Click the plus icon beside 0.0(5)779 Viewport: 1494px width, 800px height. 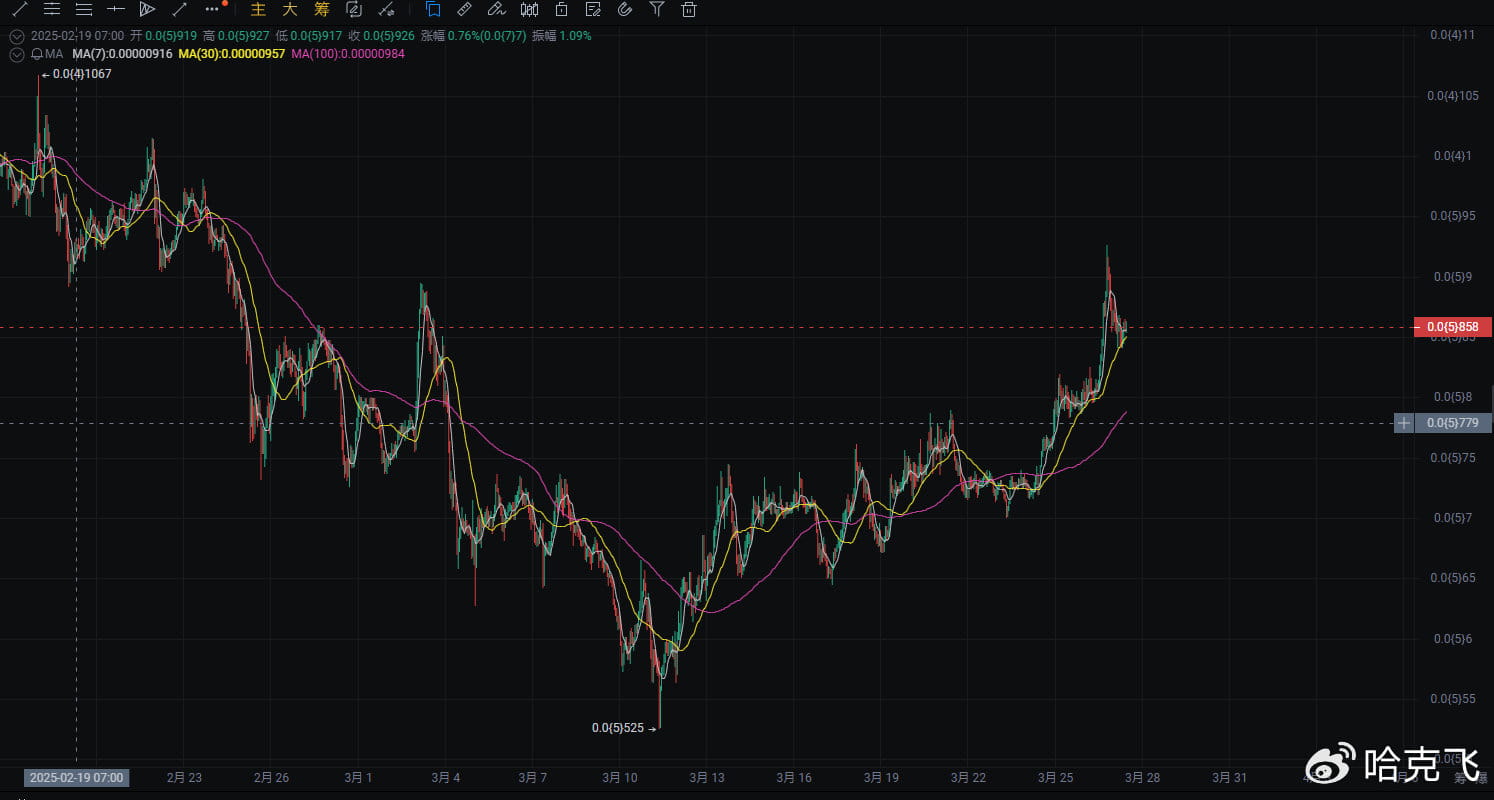(x=1404, y=423)
